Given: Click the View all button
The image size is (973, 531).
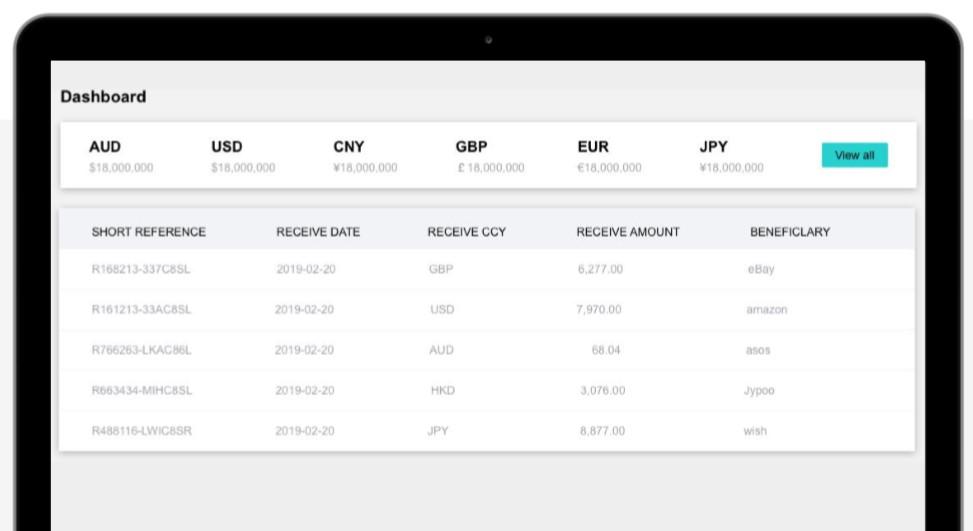Looking at the screenshot, I should point(854,155).
